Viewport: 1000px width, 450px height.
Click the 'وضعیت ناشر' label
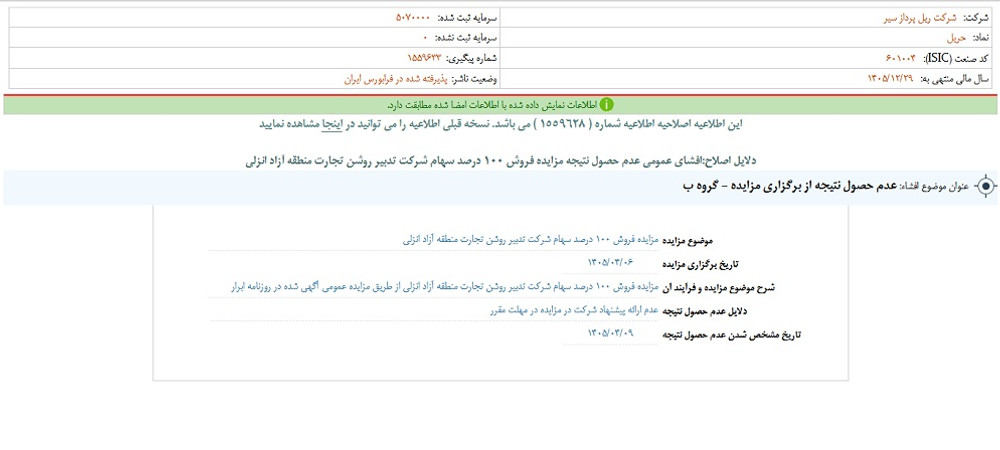(x=475, y=79)
